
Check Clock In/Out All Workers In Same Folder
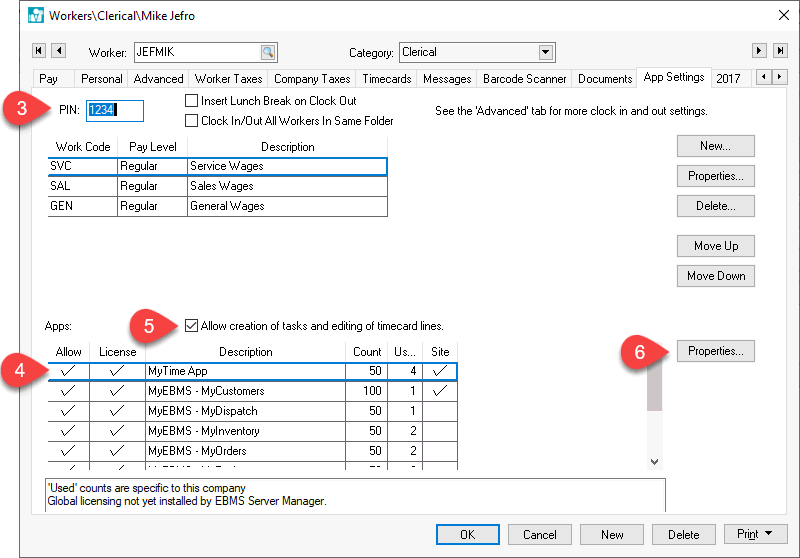[x=192, y=121]
